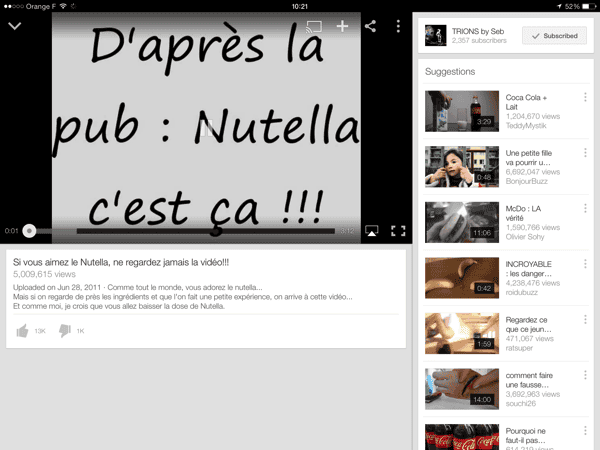Minimize the video player with the down chevron
Viewport: 600px width, 450px height.
point(15,26)
